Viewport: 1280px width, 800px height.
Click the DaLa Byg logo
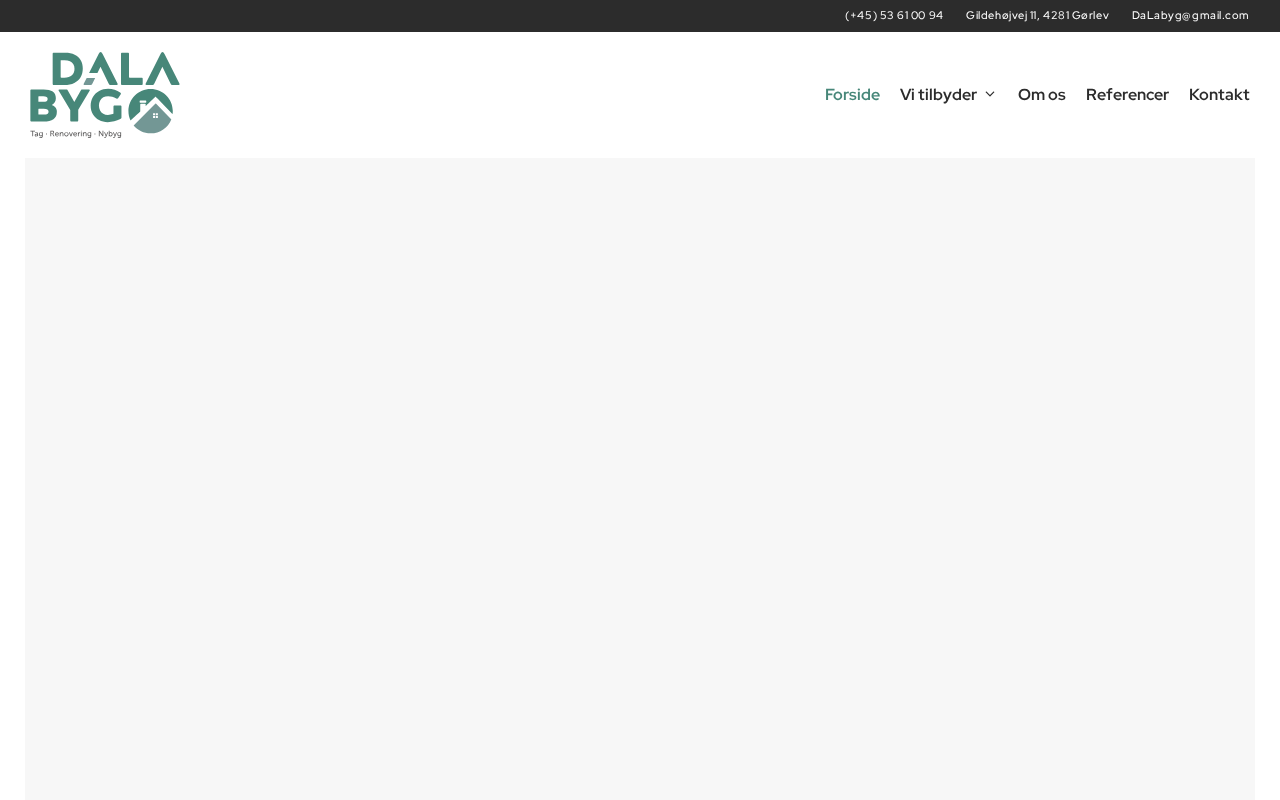point(105,95)
